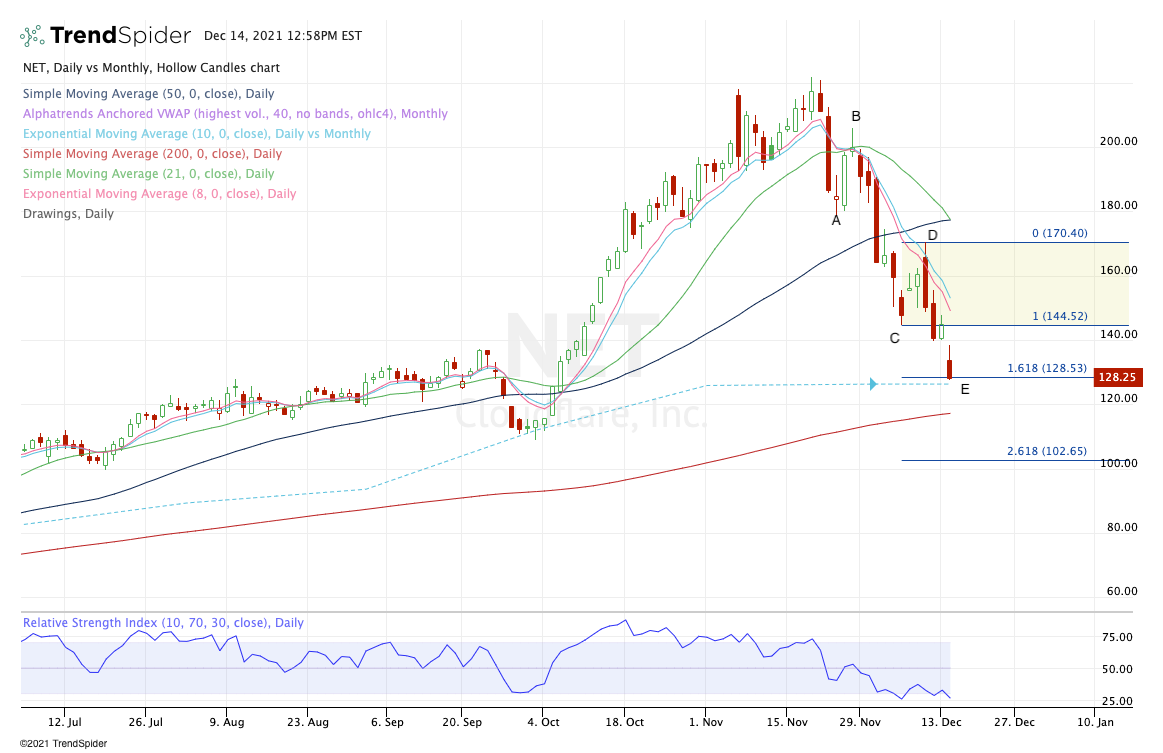Click the wave label 'B' annotation

pyautogui.click(x=856, y=116)
